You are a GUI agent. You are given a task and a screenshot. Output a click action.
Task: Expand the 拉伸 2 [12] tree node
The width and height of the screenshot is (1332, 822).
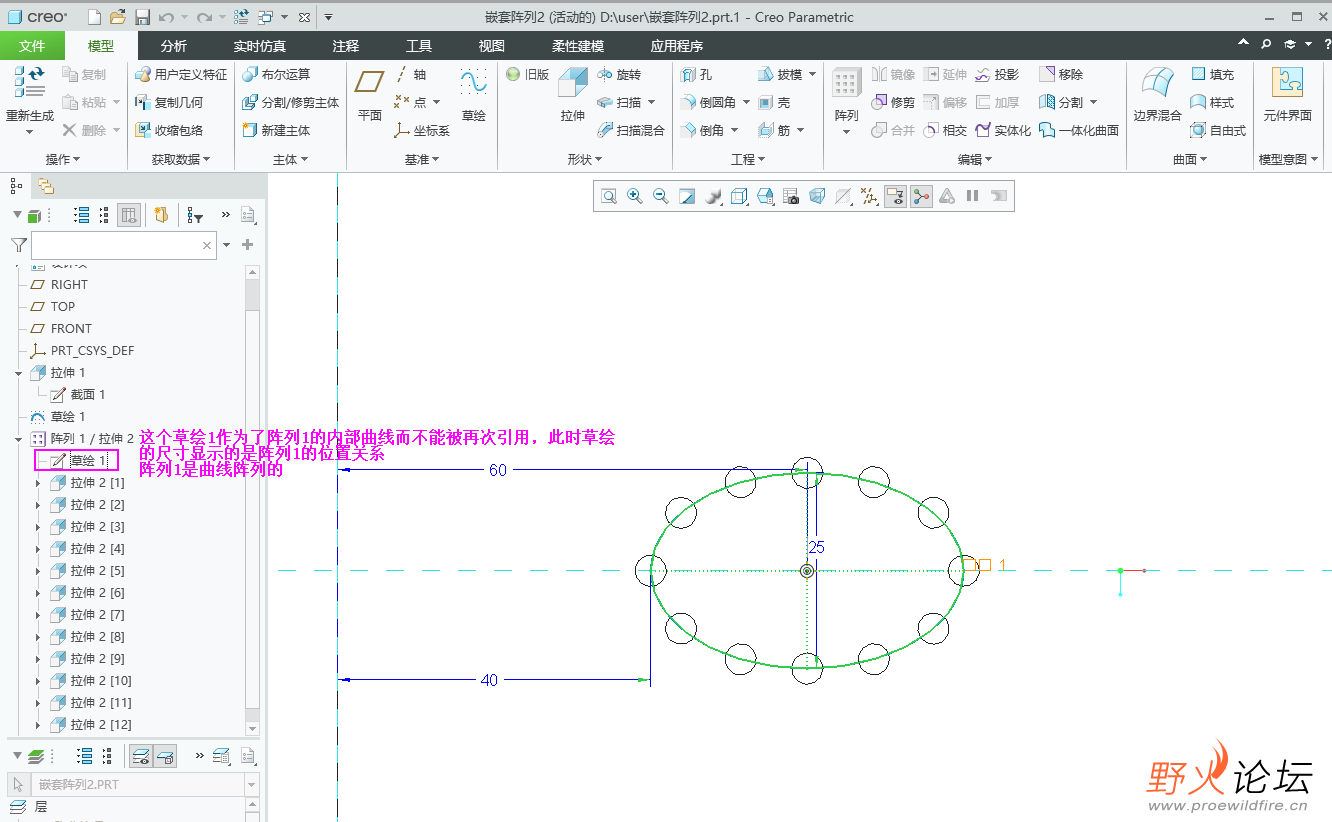38,725
